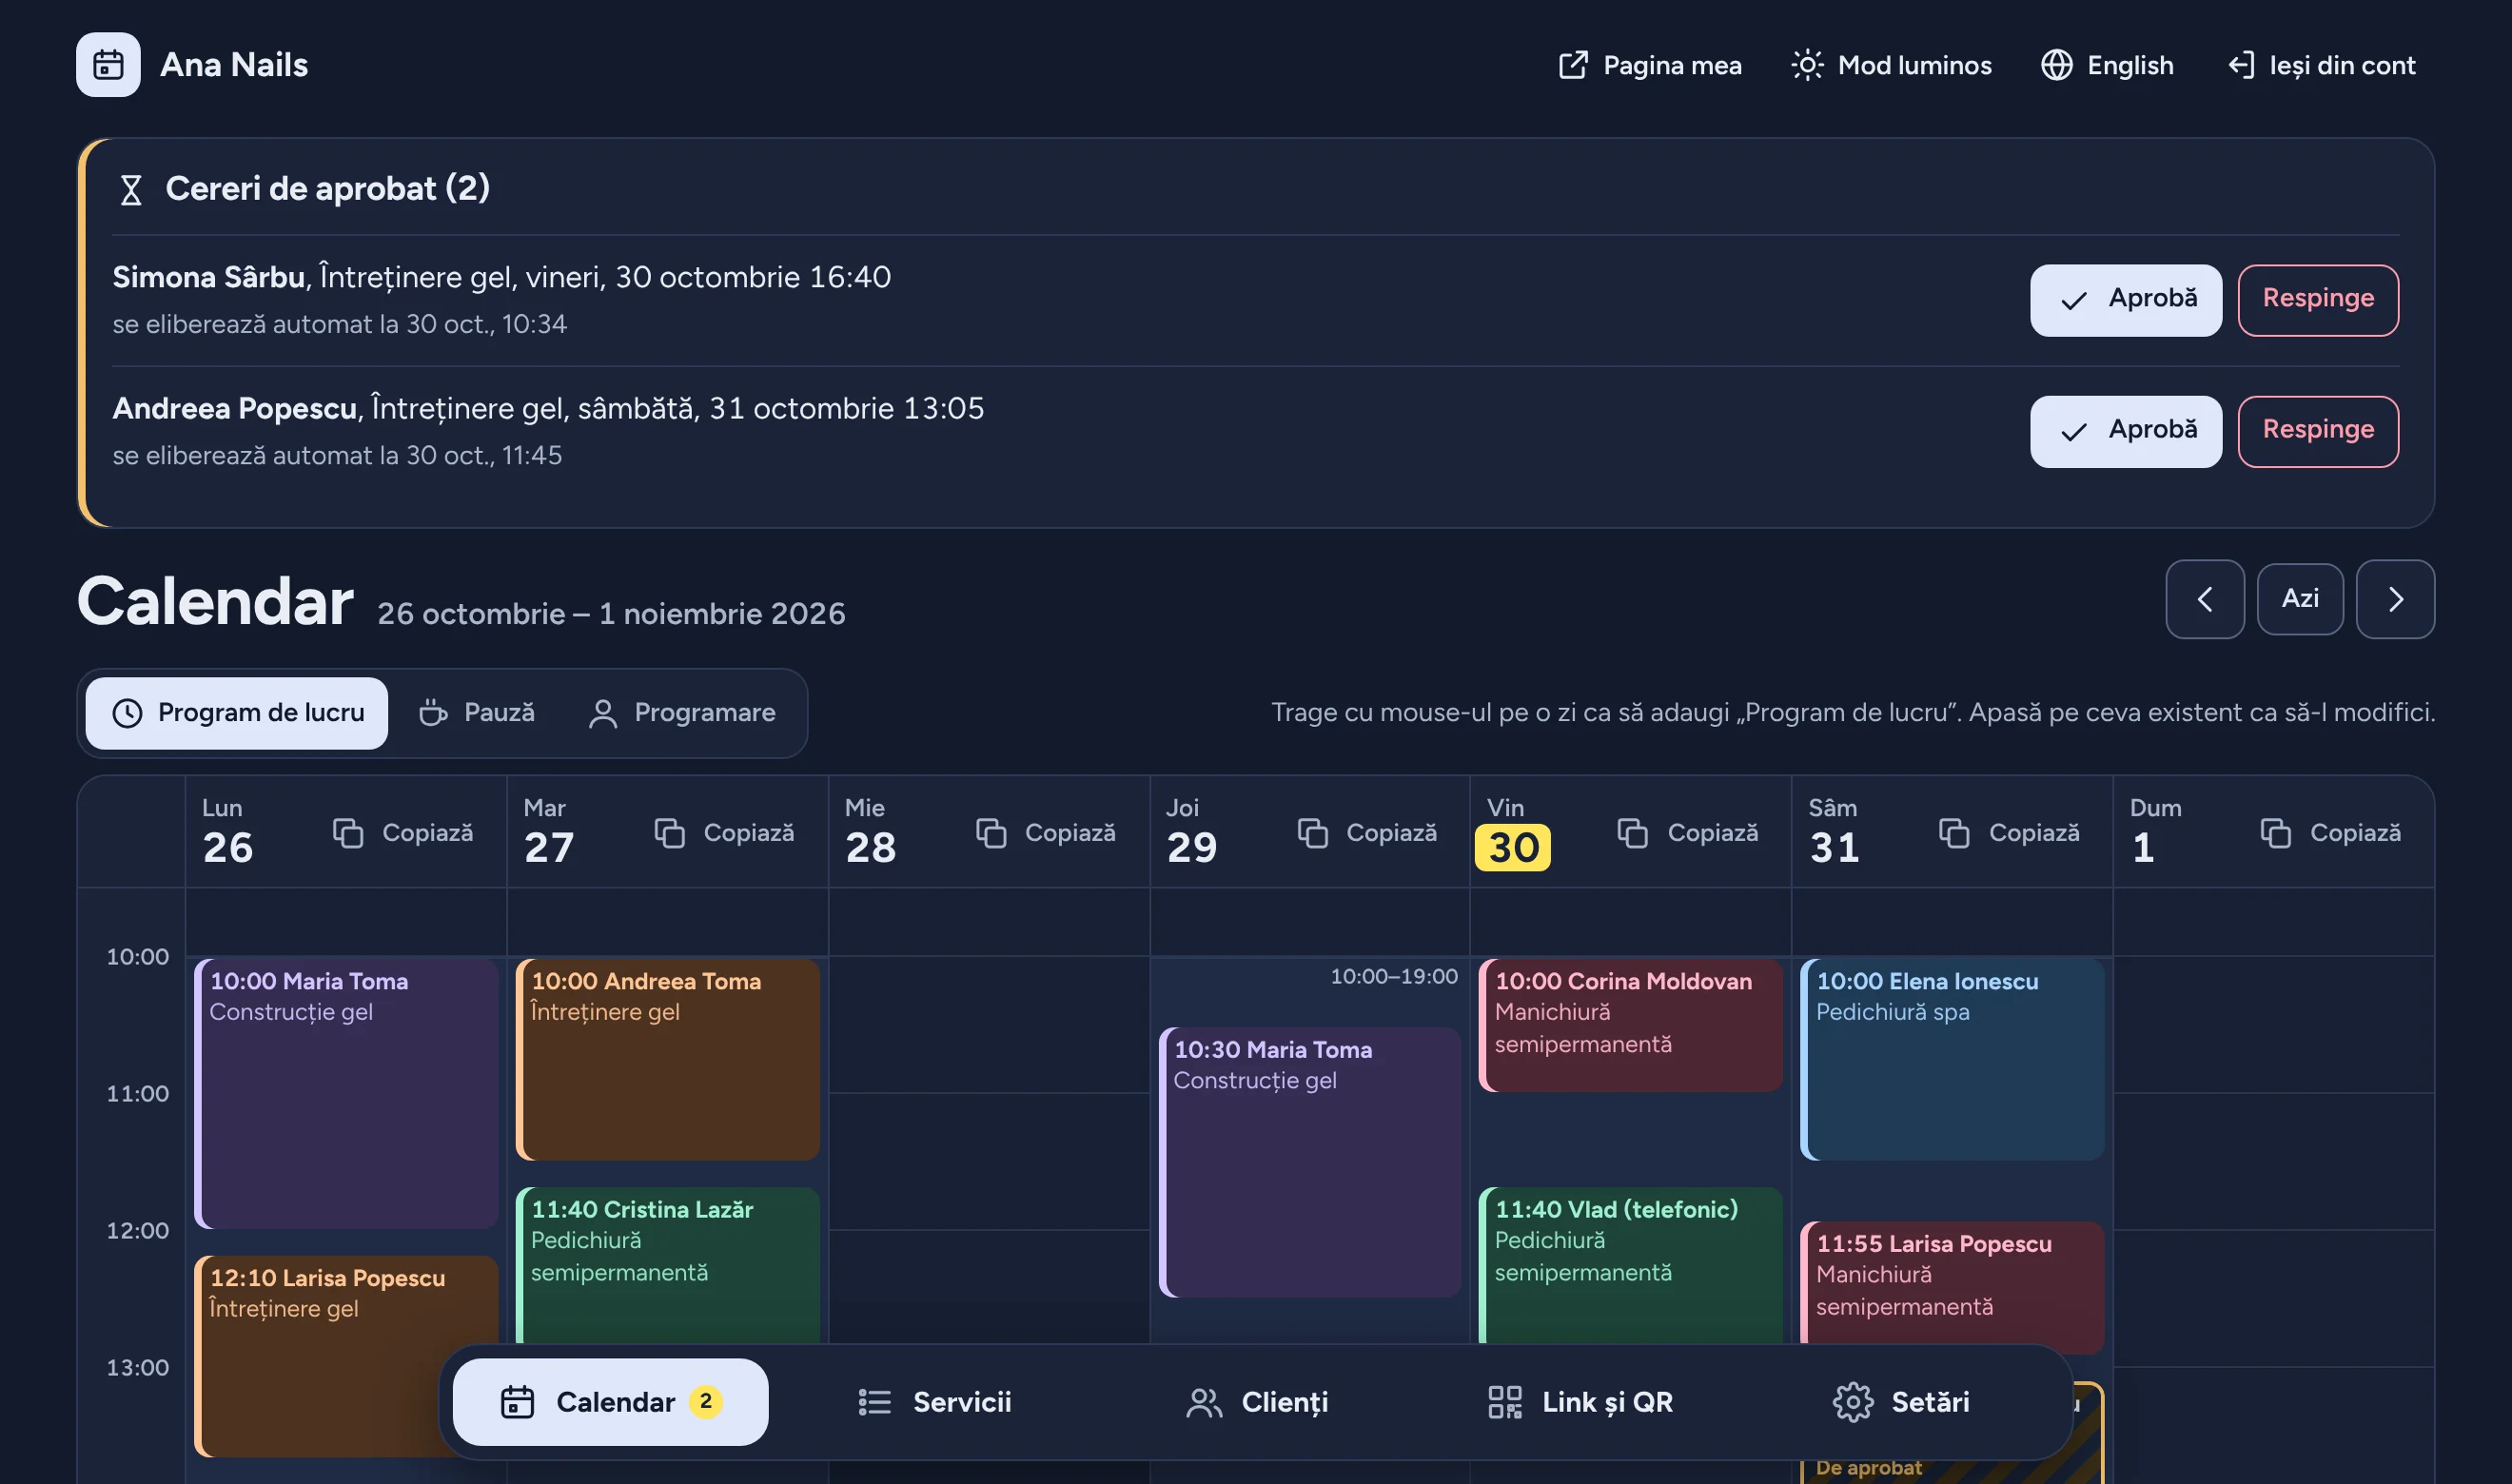Copy Friday 30 schedule
2512x1484 pixels.
coord(1688,833)
